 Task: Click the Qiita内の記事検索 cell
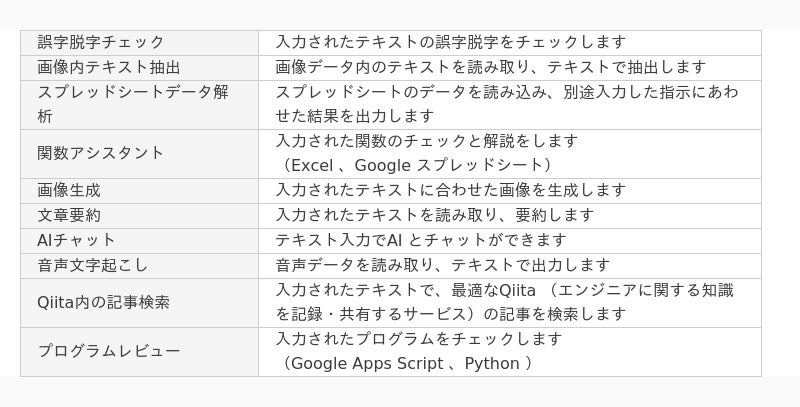point(139,303)
